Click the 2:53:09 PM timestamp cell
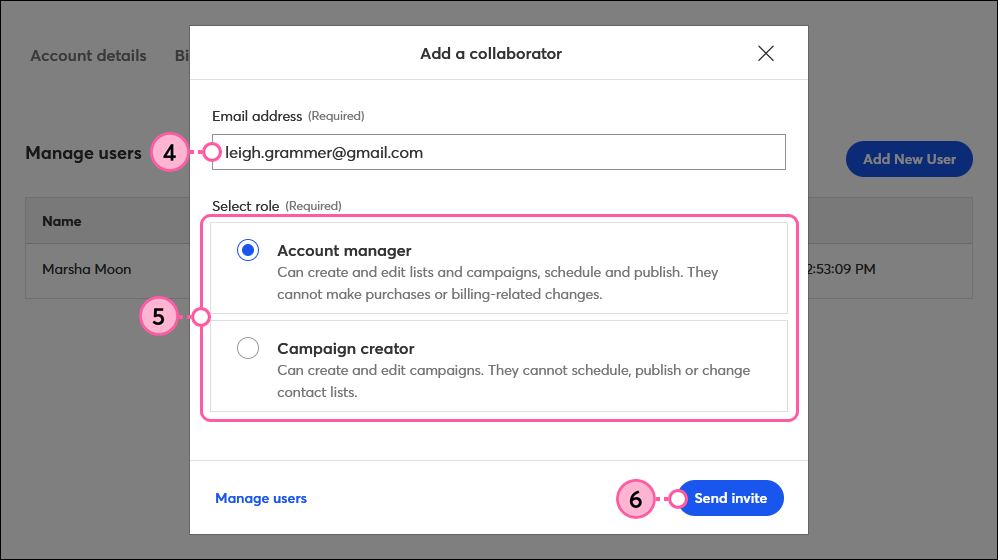 (841, 269)
